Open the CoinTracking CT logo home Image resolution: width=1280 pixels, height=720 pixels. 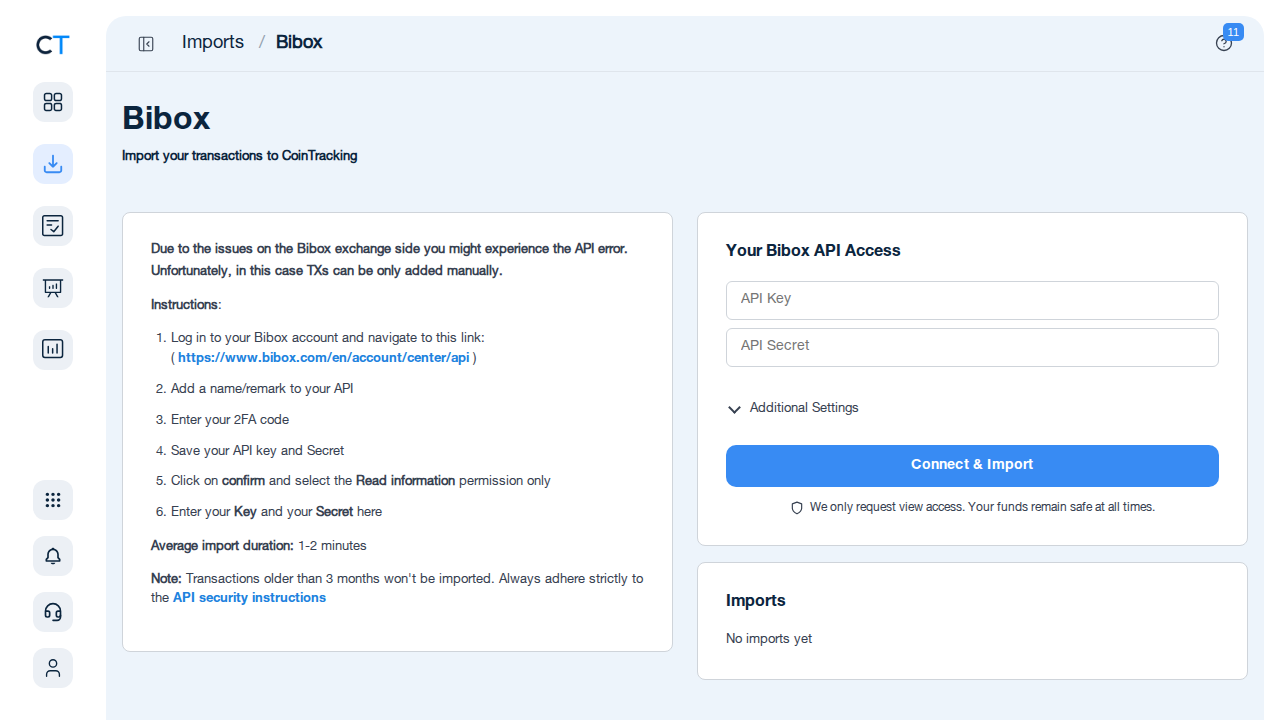[53, 45]
